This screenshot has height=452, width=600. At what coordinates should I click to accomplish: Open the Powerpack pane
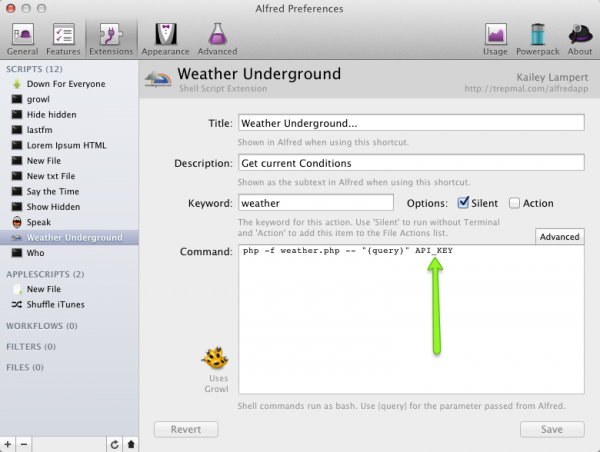click(538, 39)
